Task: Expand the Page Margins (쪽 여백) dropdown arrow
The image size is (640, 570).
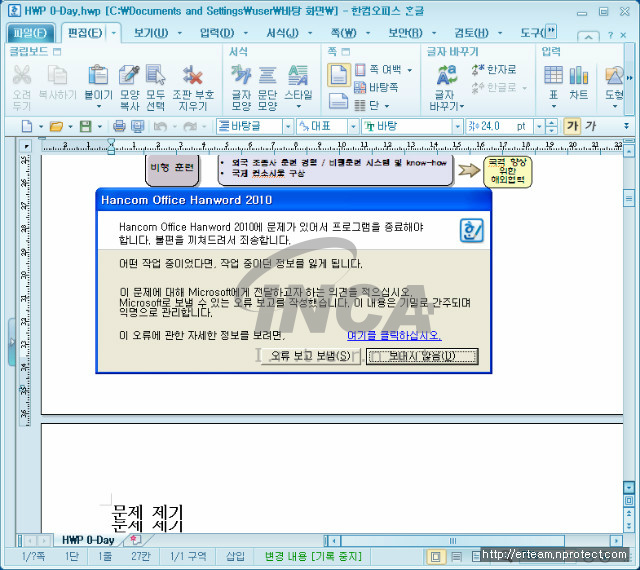Action: pyautogui.click(x=409, y=70)
